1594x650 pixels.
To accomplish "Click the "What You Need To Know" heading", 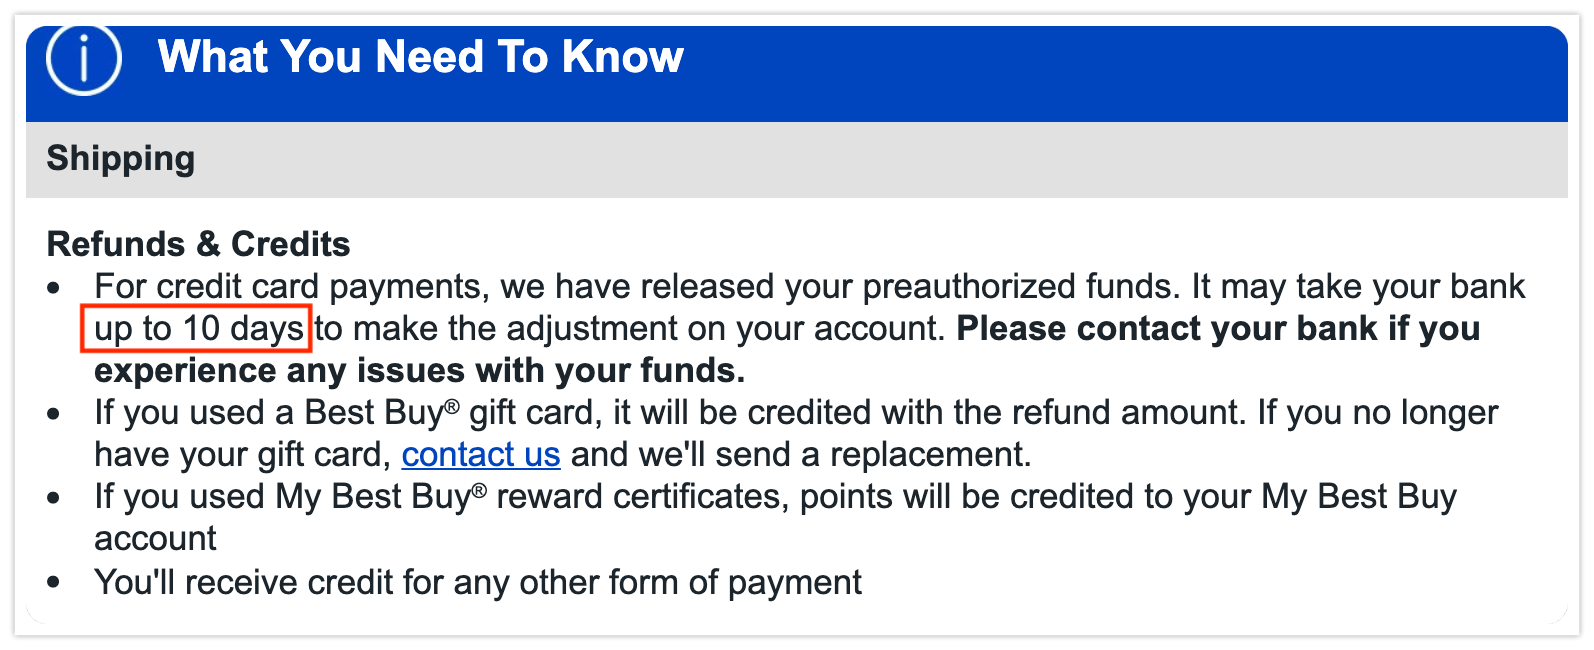I will [421, 57].
